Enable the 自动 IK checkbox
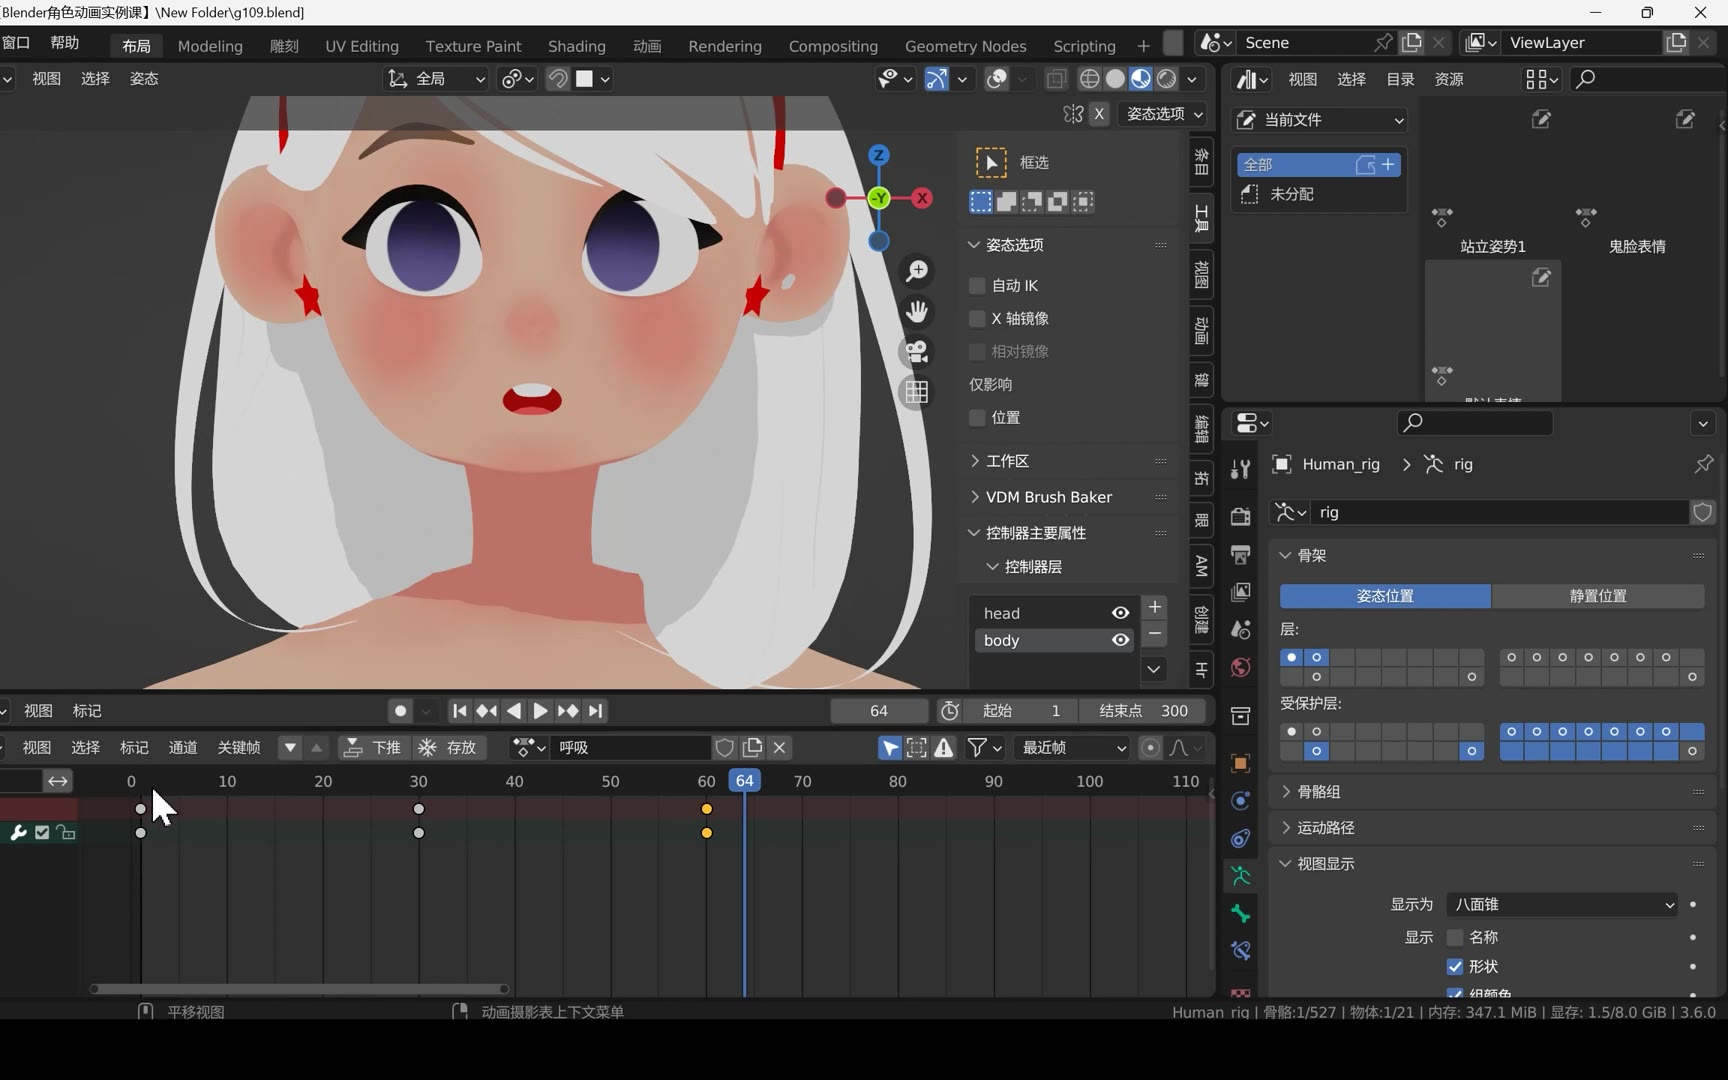This screenshot has width=1728, height=1080. click(x=977, y=286)
